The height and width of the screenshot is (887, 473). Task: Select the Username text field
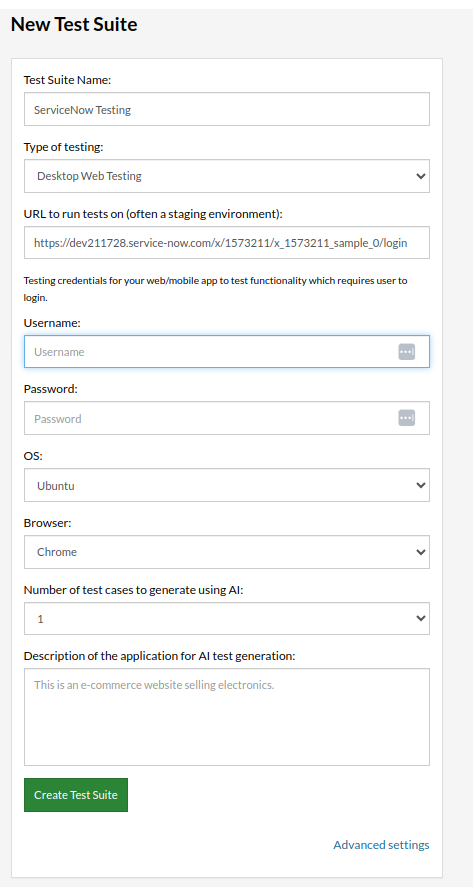226,351
